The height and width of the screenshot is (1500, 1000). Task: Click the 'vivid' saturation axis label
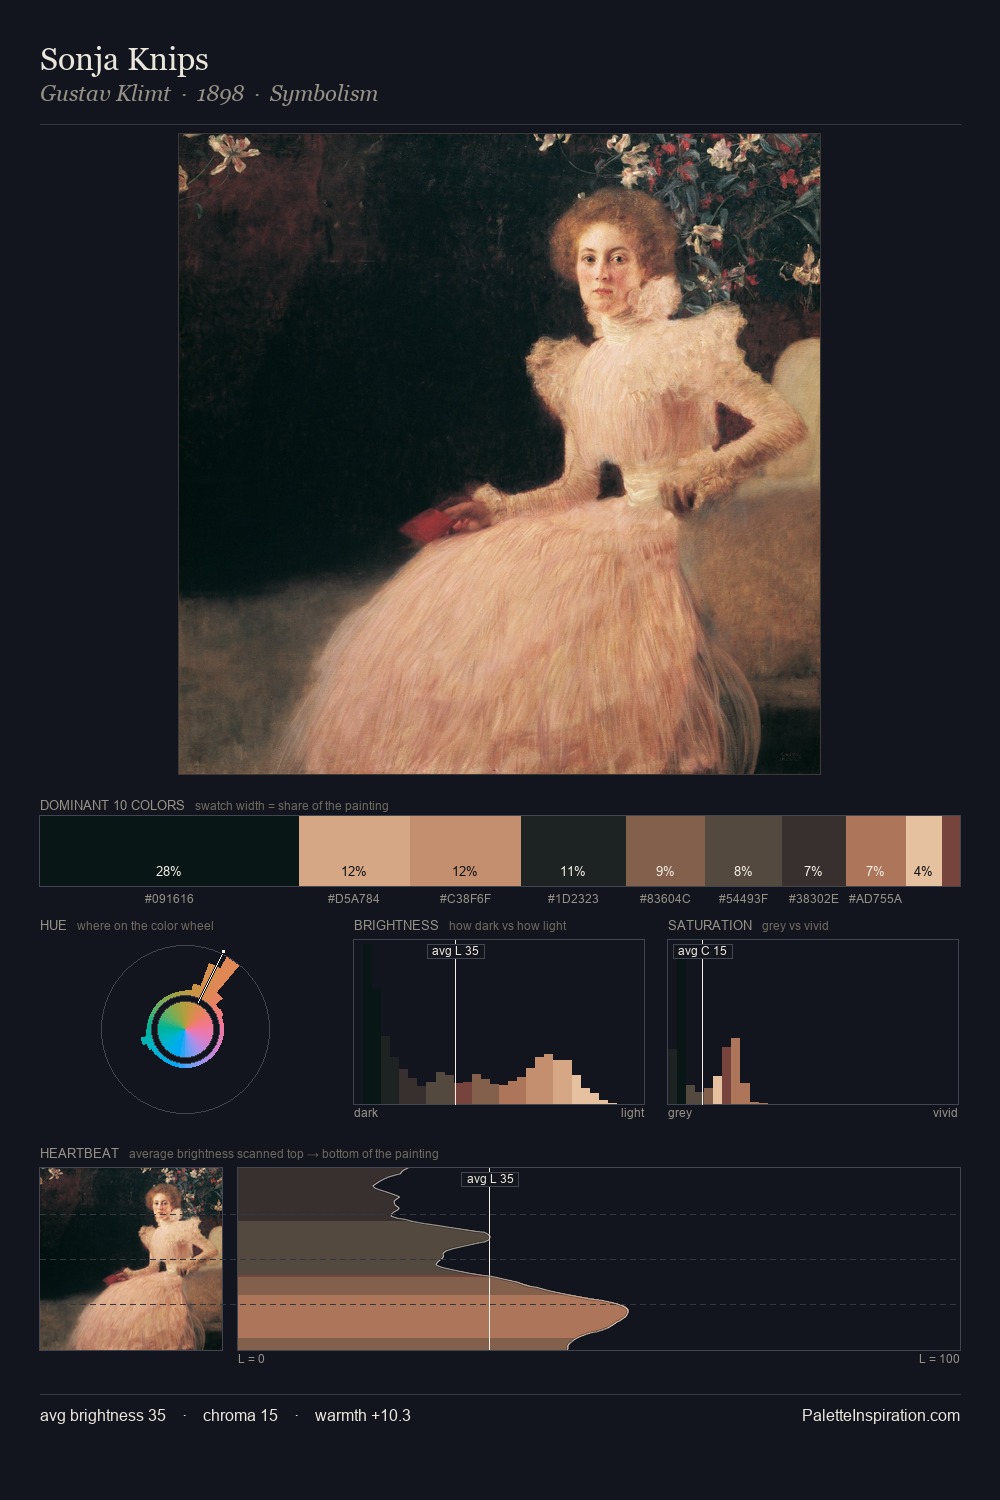point(945,1113)
